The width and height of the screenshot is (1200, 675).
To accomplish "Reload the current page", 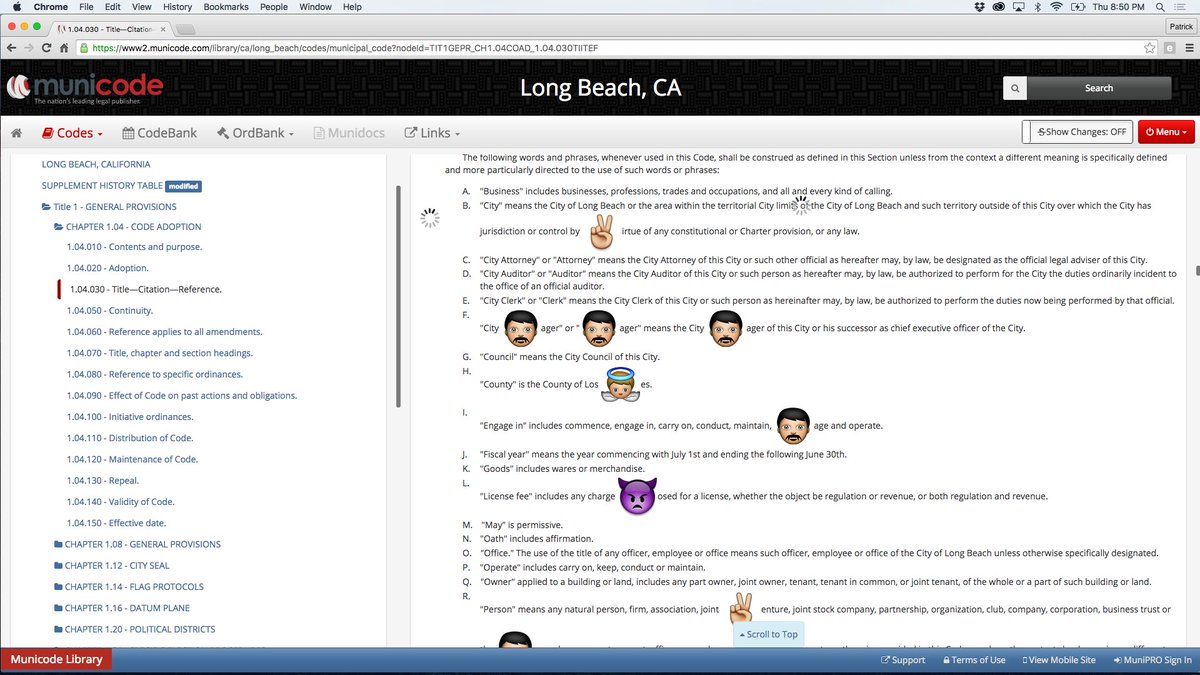I will point(47,47).
